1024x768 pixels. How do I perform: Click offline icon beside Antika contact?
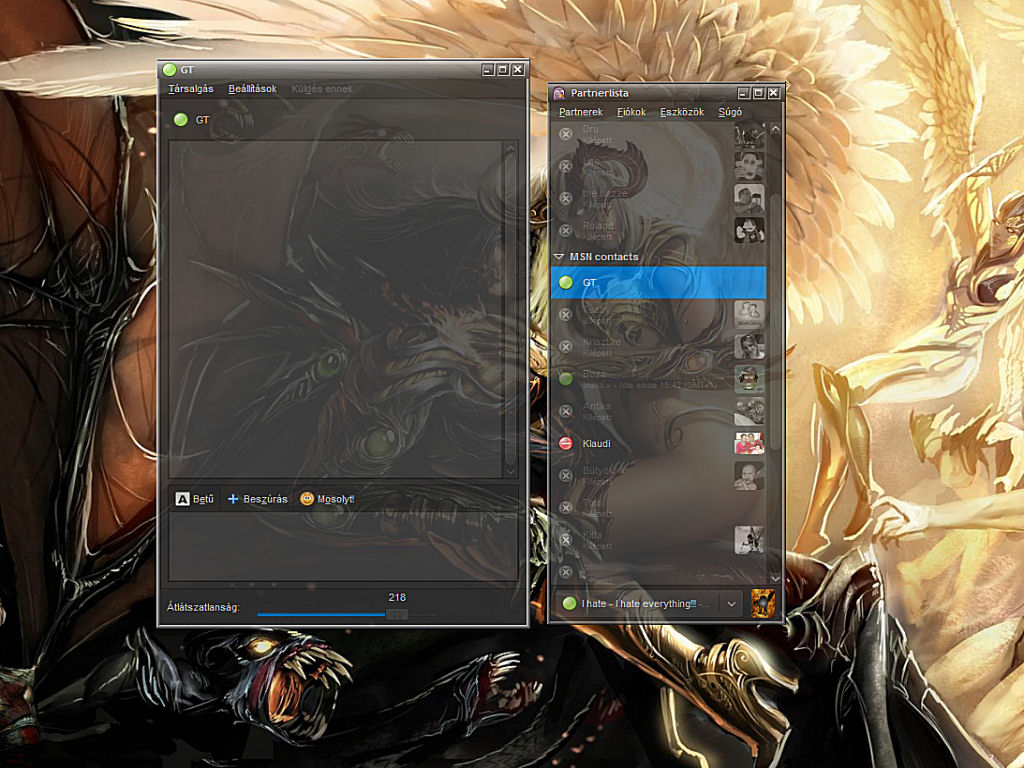pos(565,411)
